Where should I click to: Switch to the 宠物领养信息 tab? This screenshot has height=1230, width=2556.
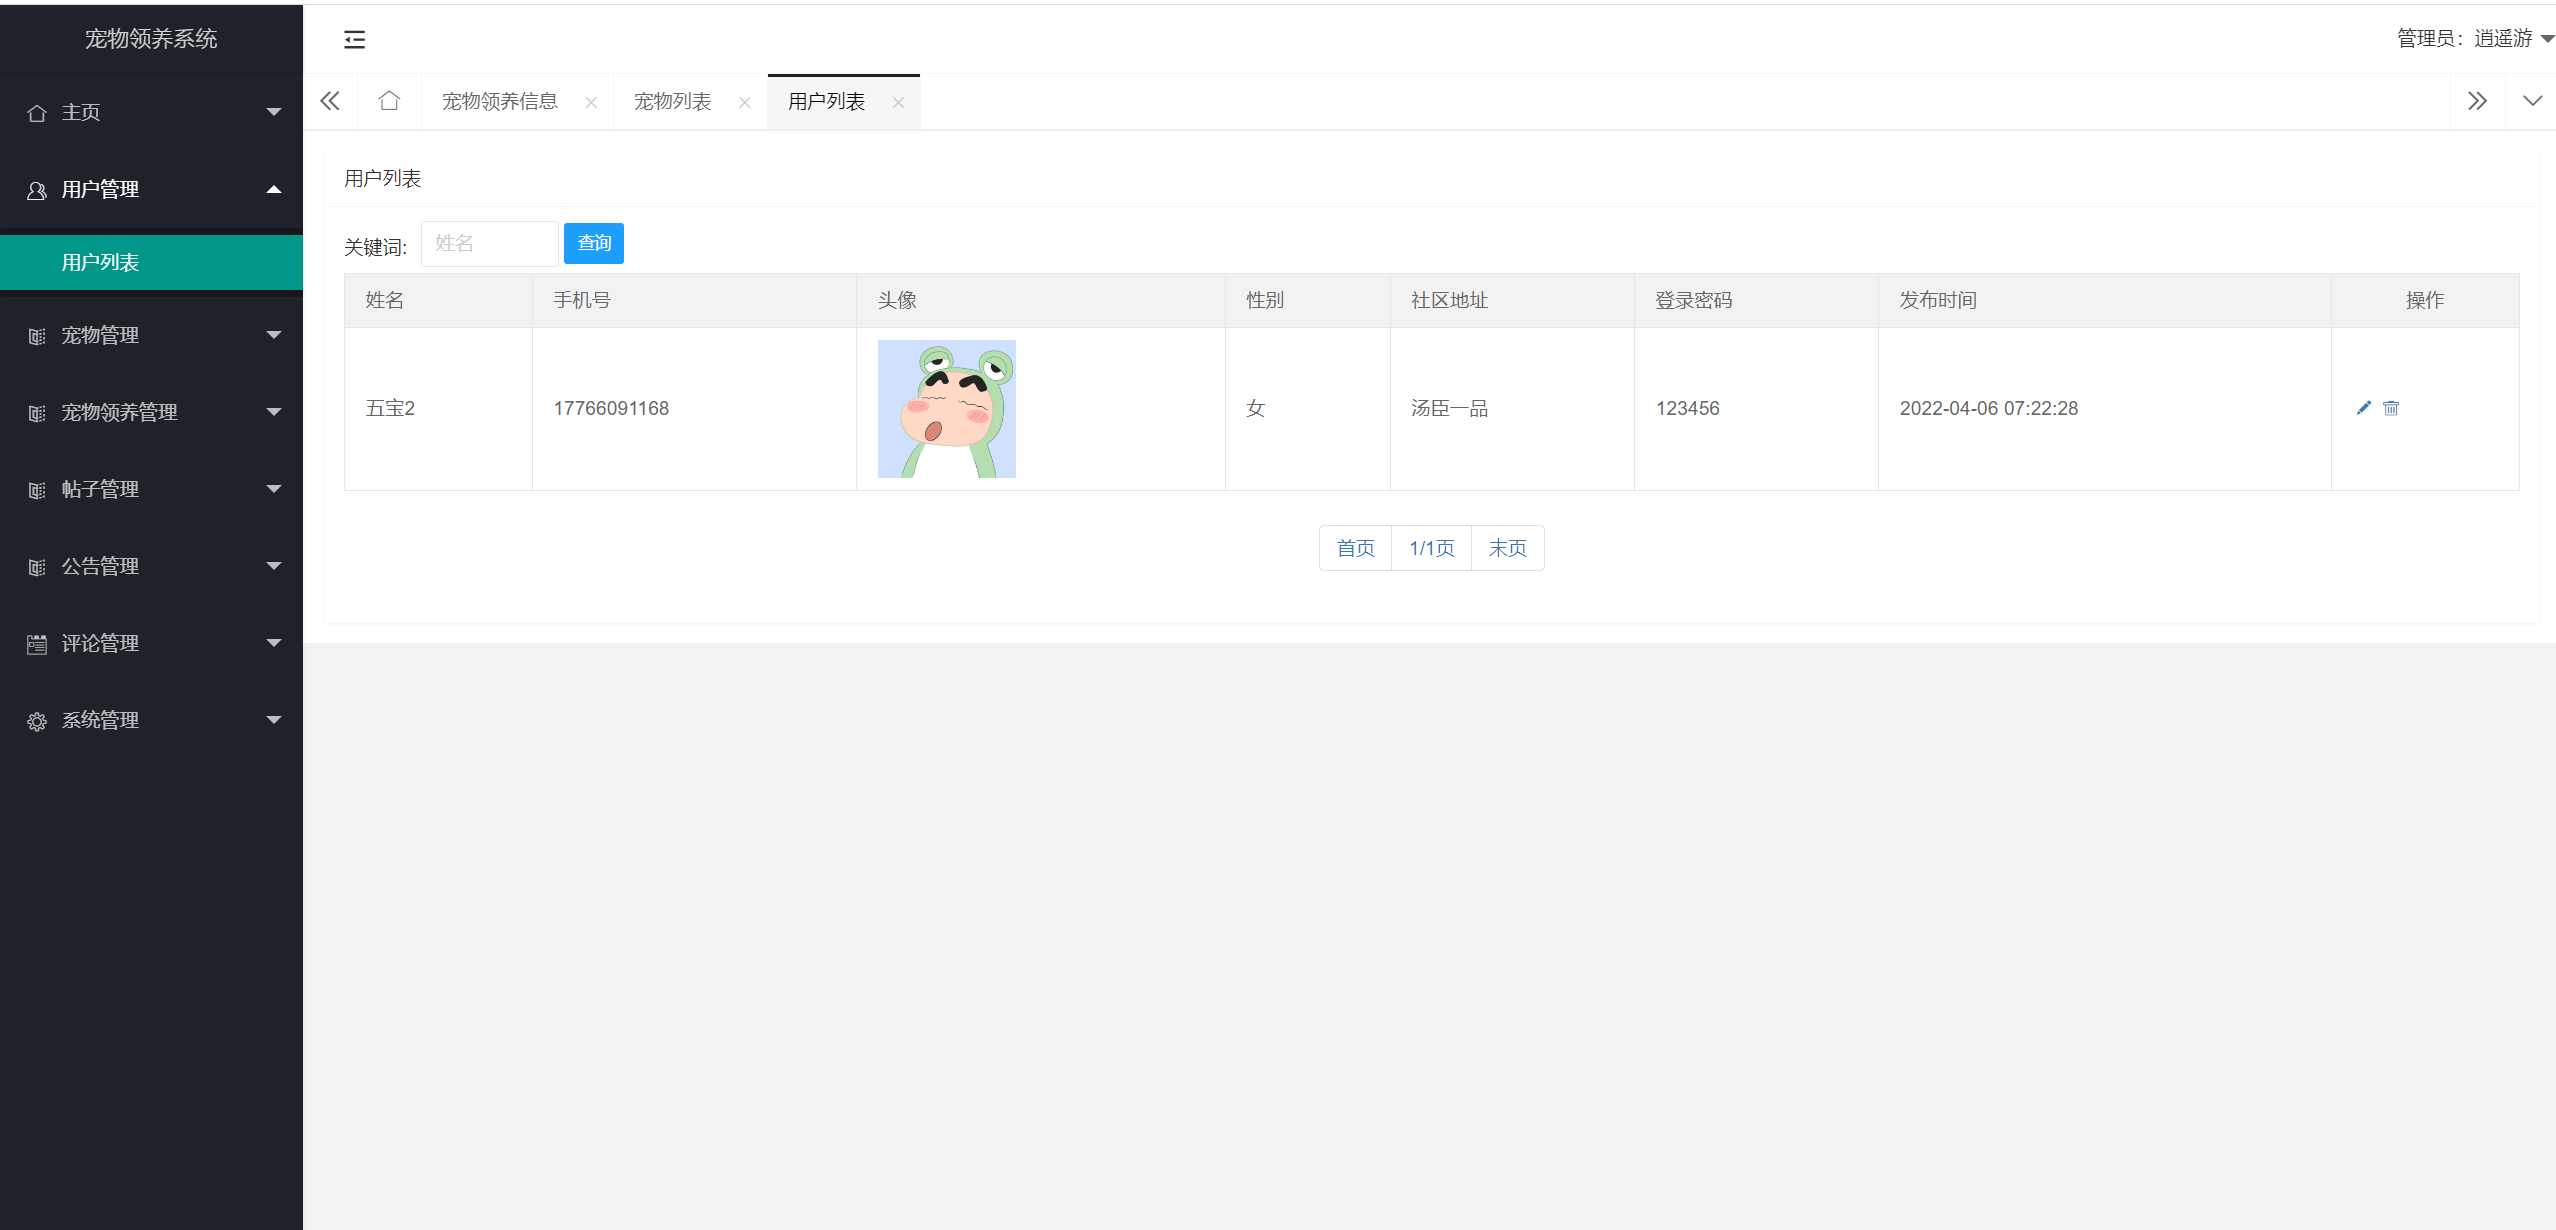500,101
